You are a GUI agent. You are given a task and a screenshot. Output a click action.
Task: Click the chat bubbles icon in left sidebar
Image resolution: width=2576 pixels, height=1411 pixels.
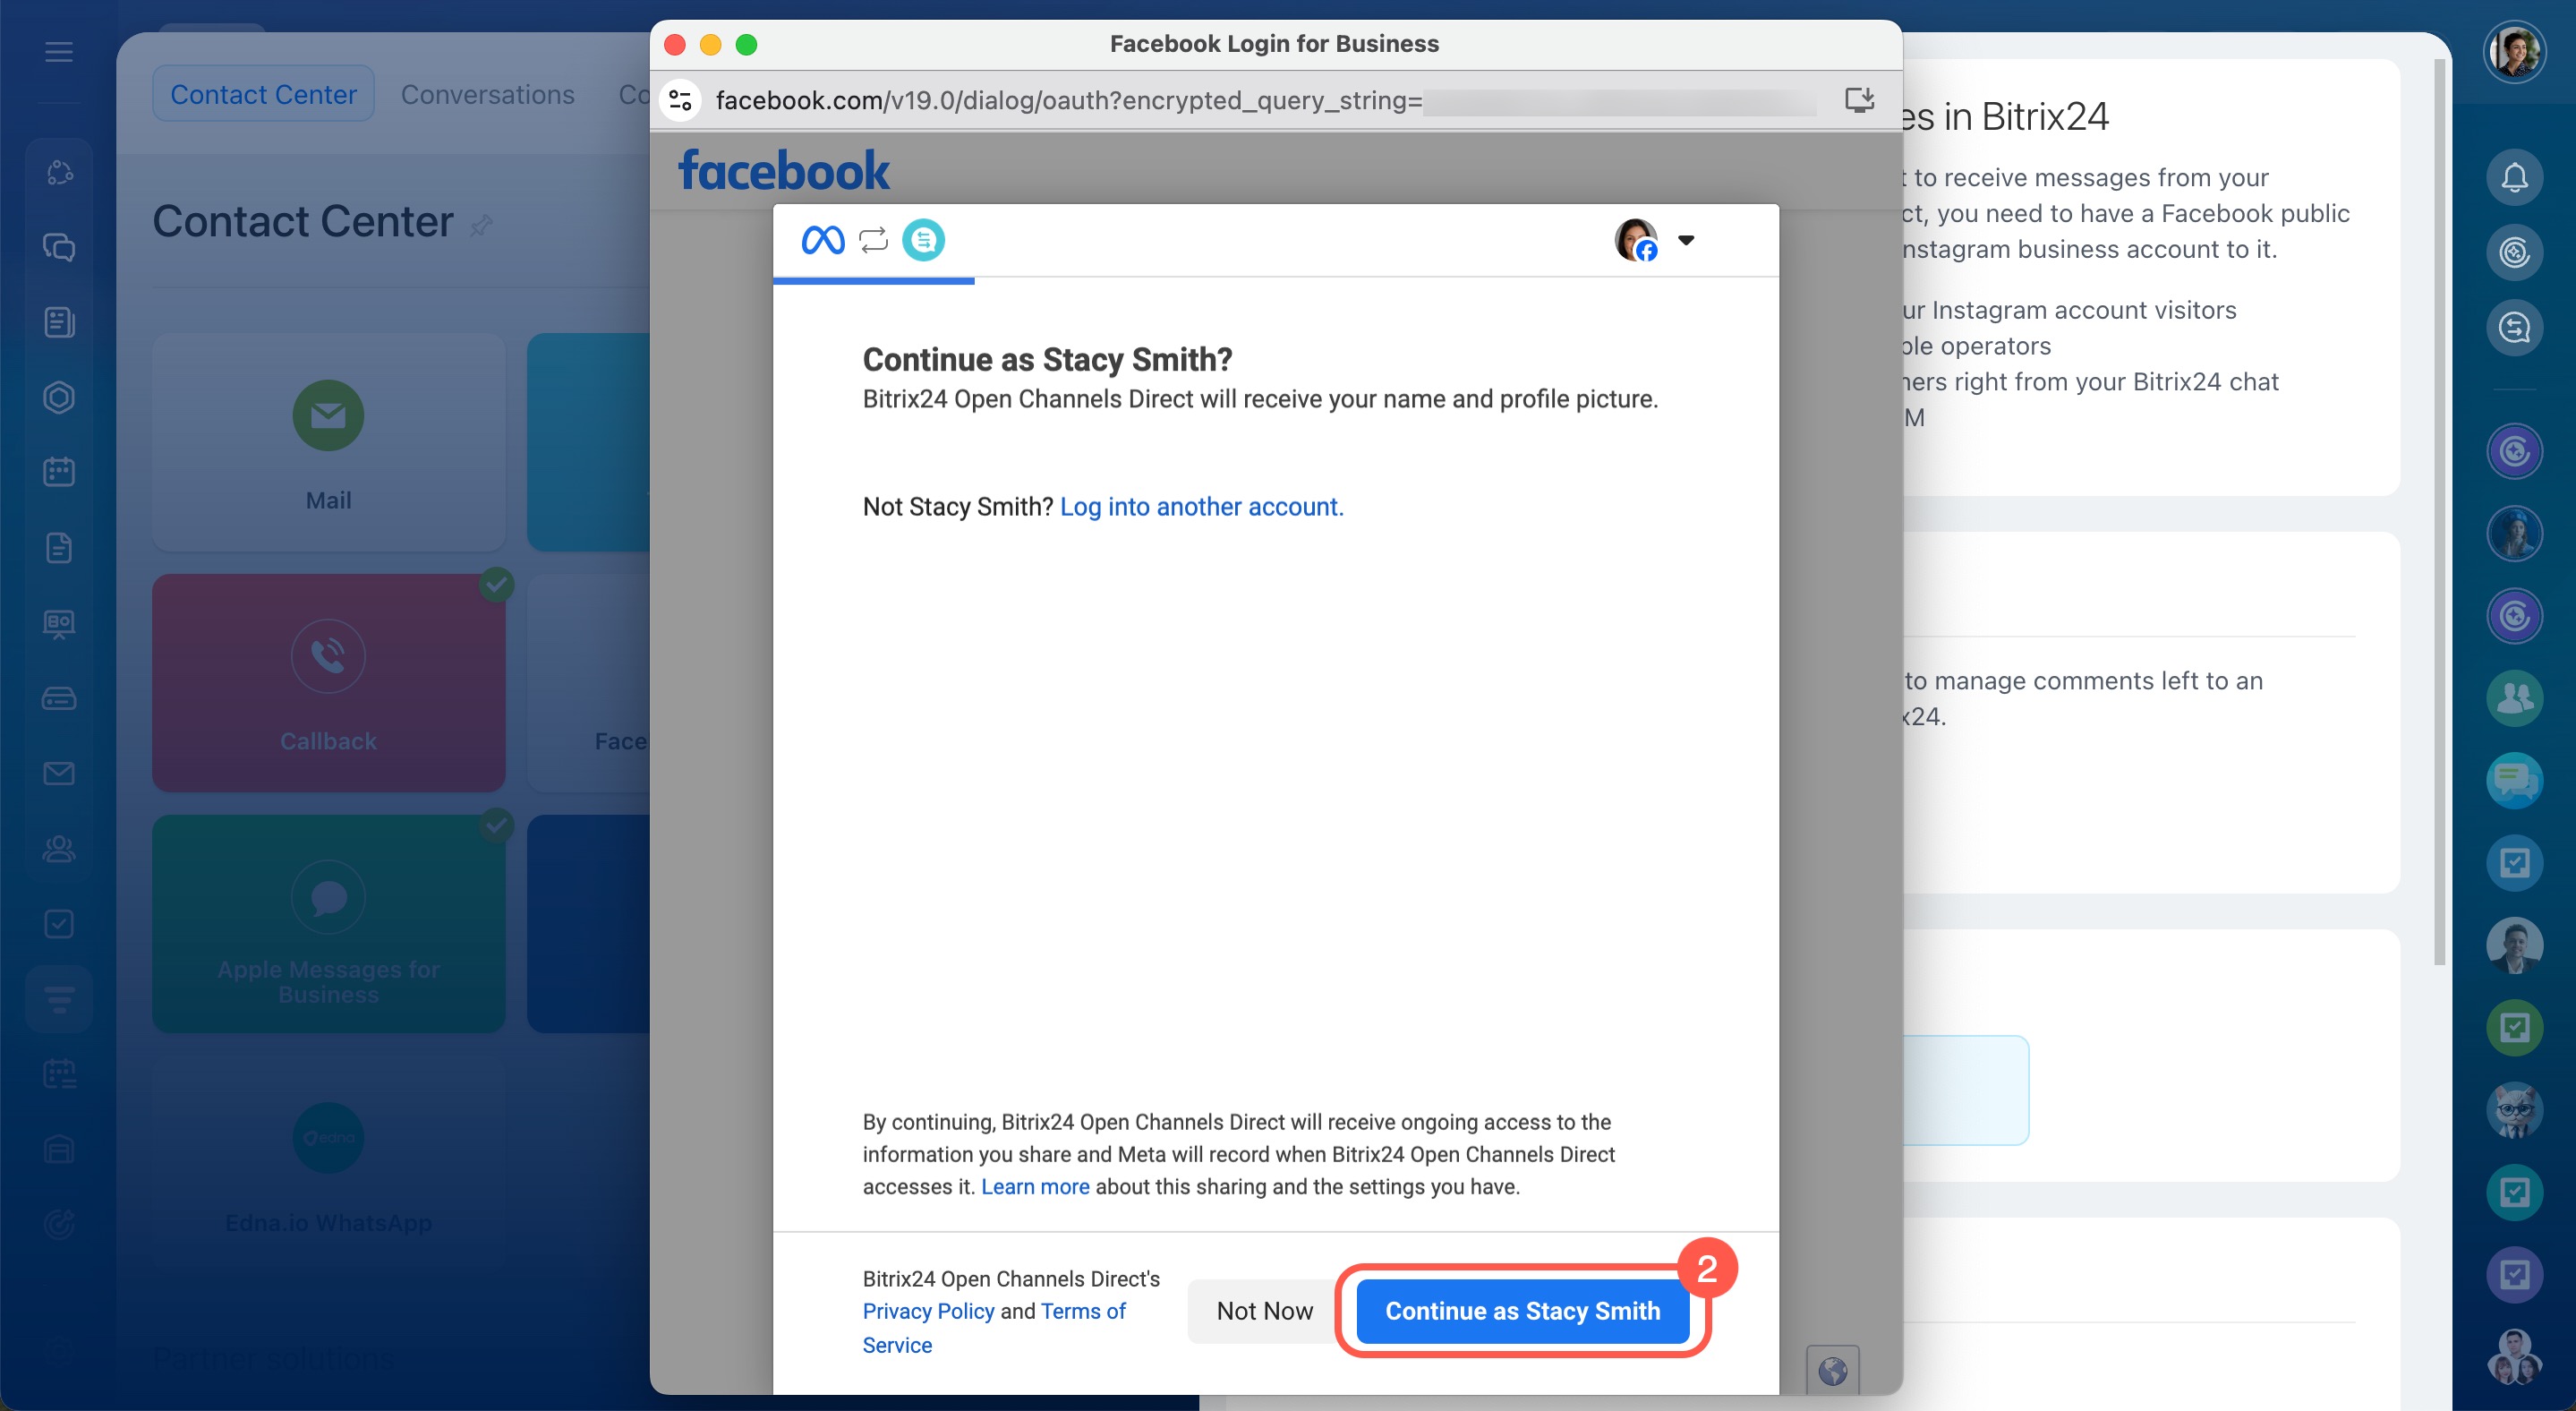pyautogui.click(x=59, y=247)
